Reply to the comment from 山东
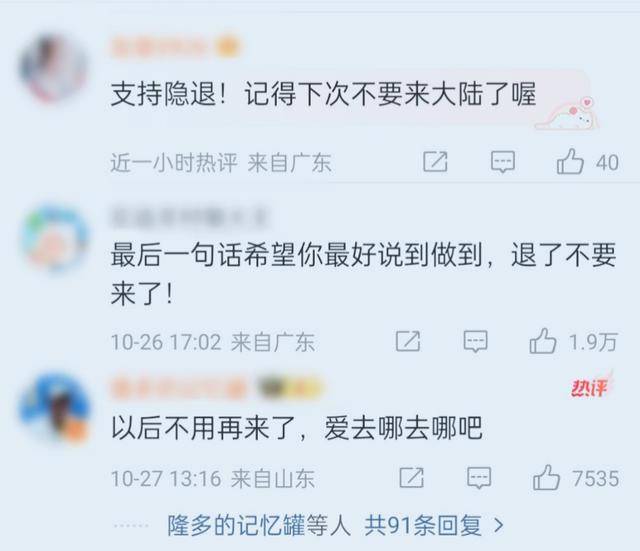This screenshot has height=551, width=640. 479,478
